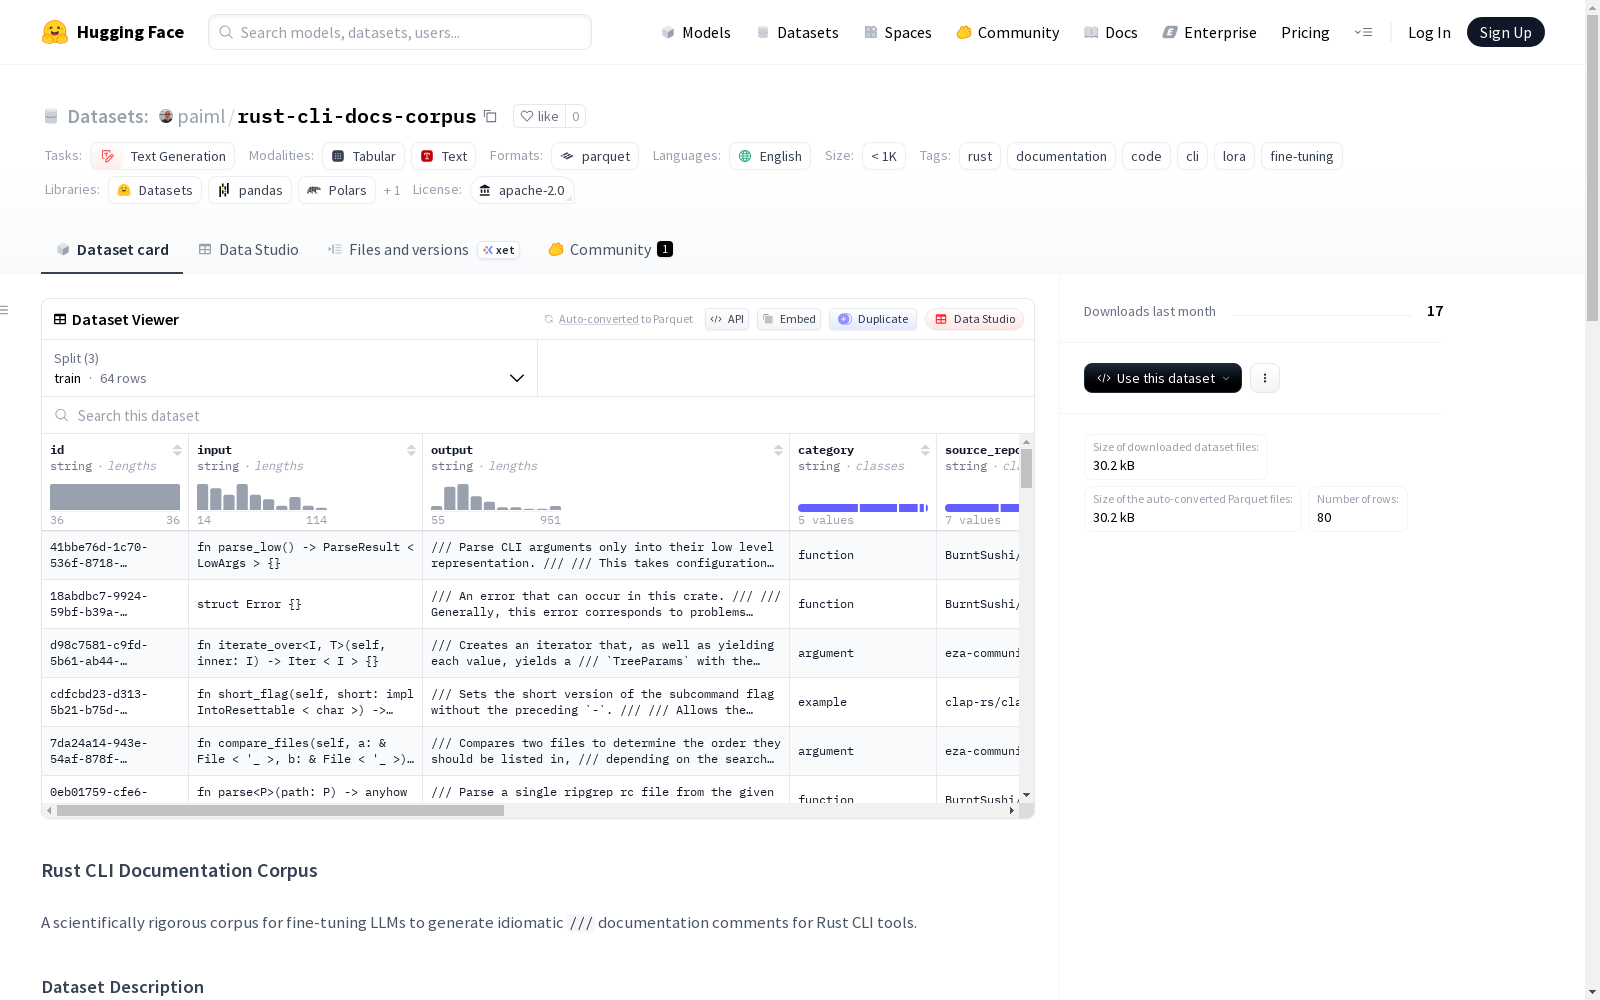Go to the Community tab
1600x1000 pixels.
tap(610, 250)
